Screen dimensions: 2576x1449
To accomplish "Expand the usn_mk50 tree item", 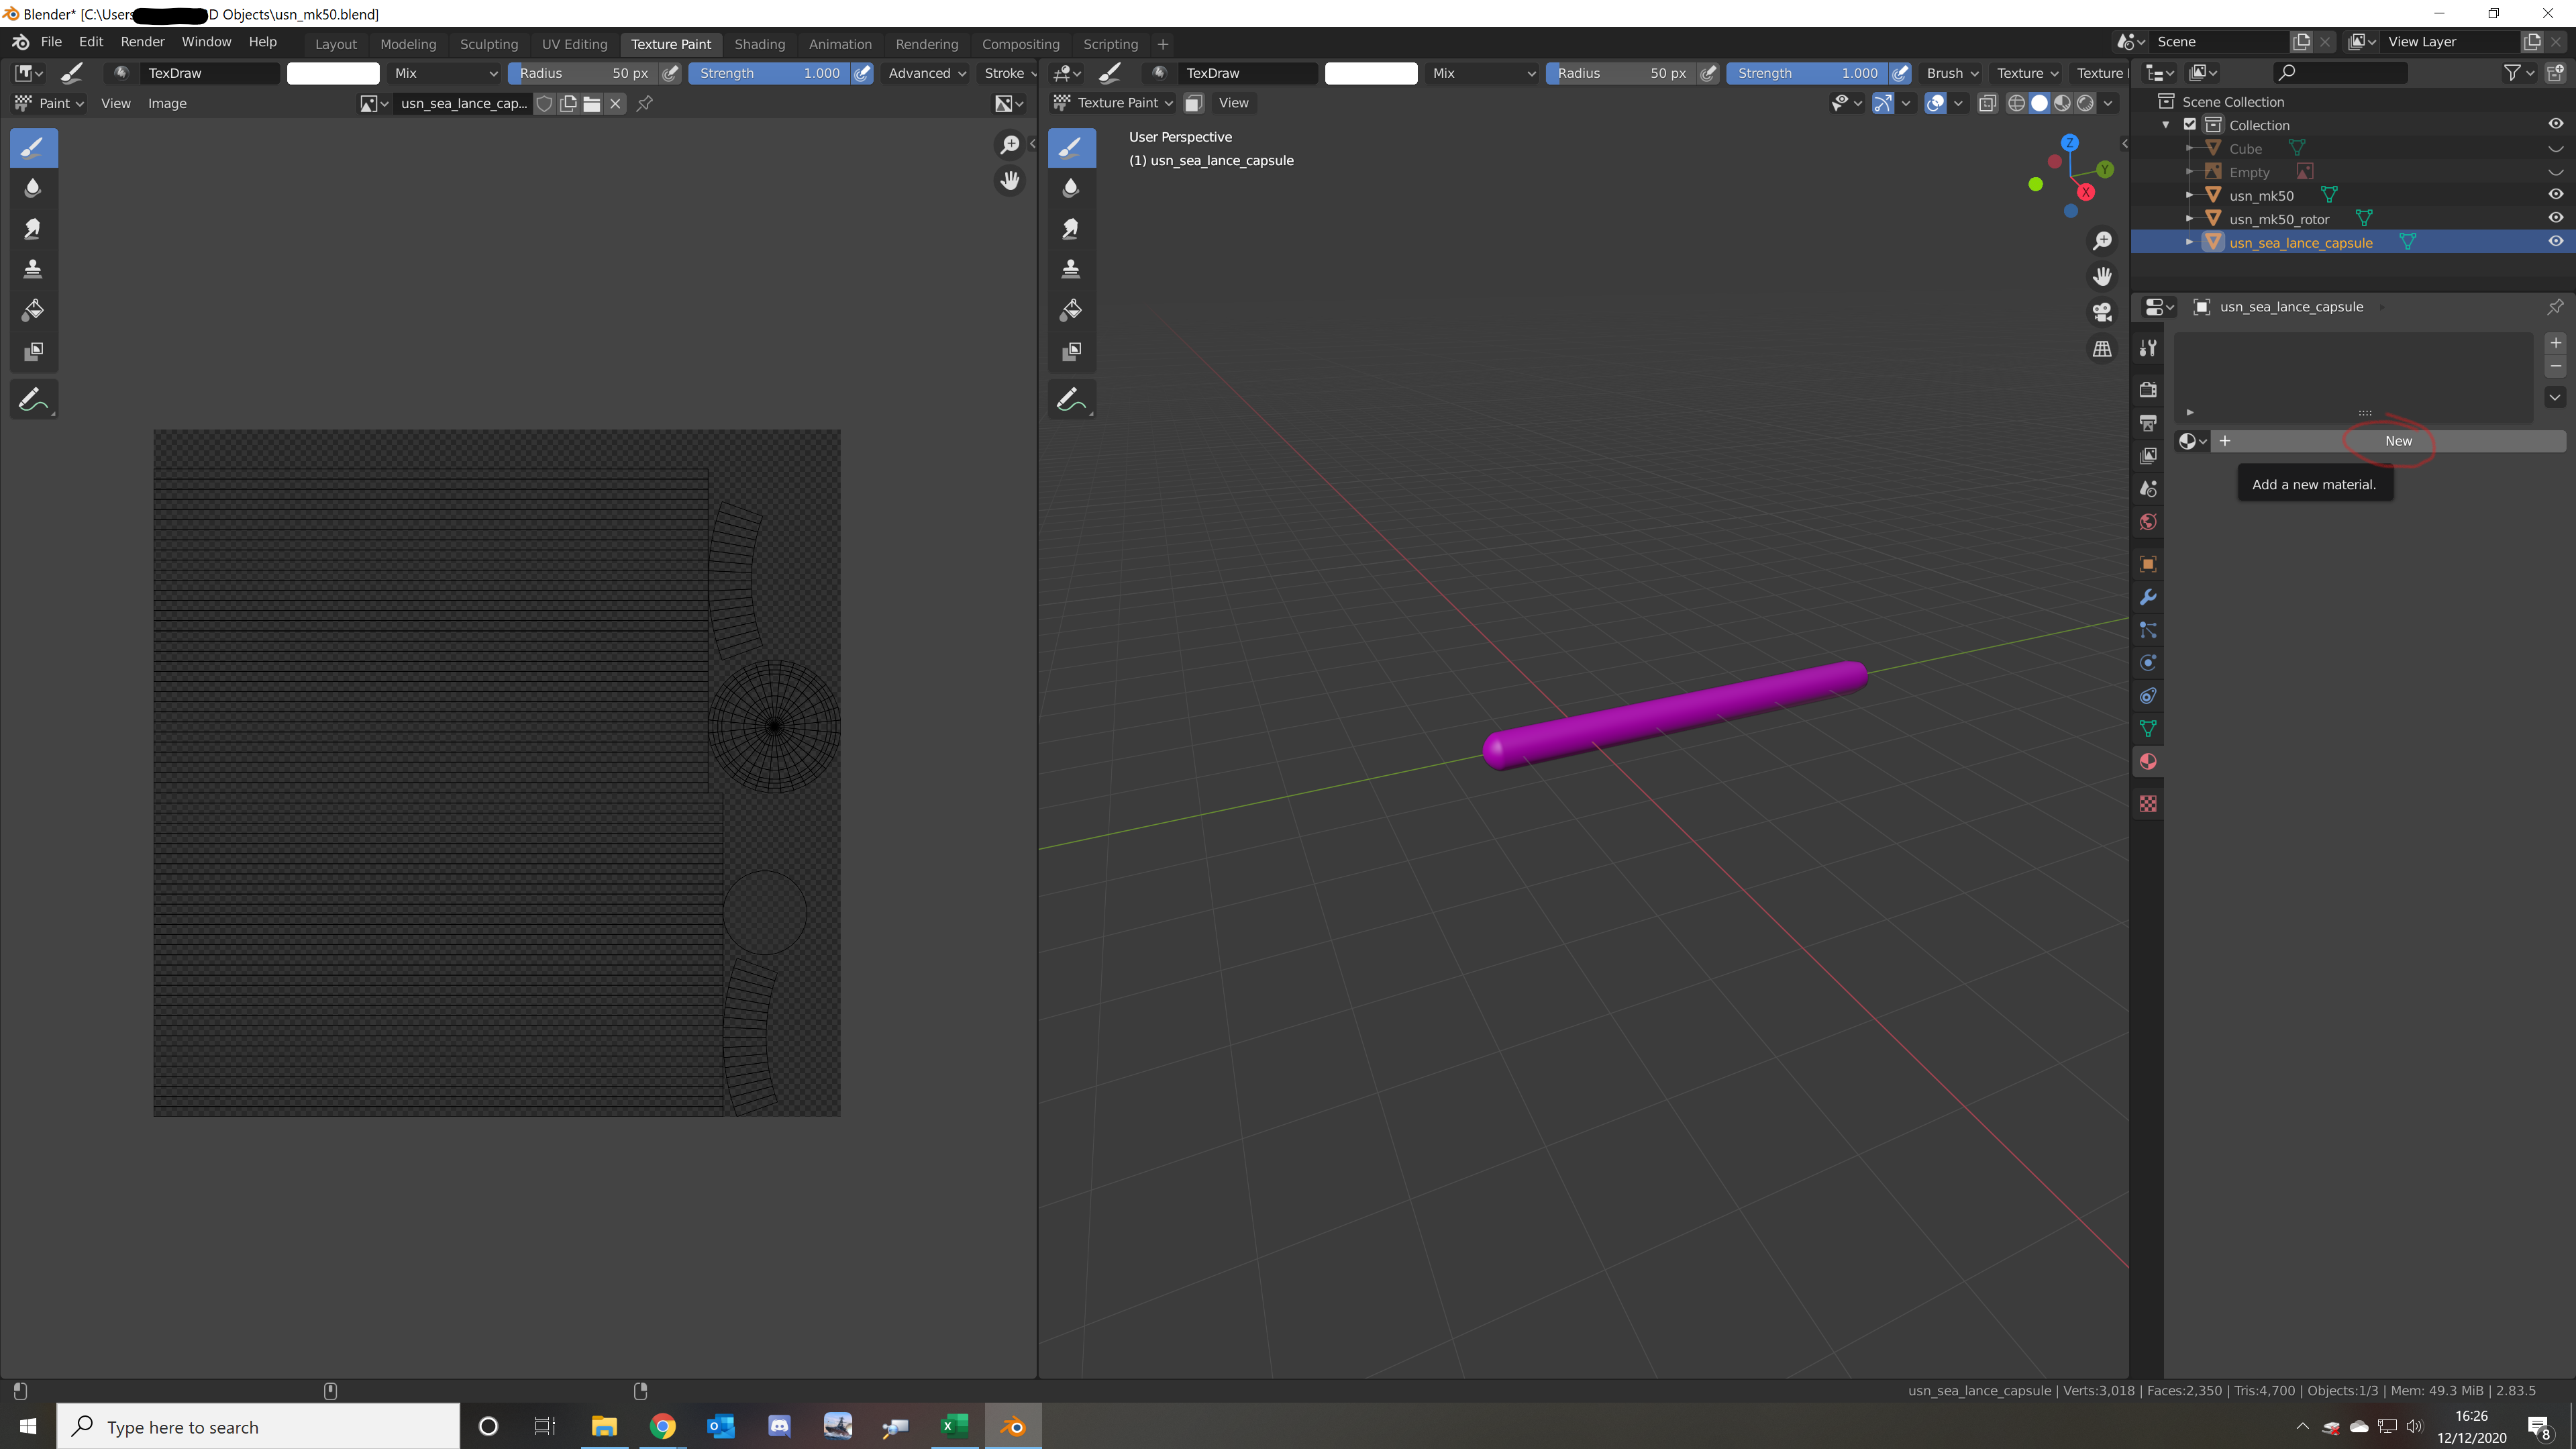I will coord(2189,195).
